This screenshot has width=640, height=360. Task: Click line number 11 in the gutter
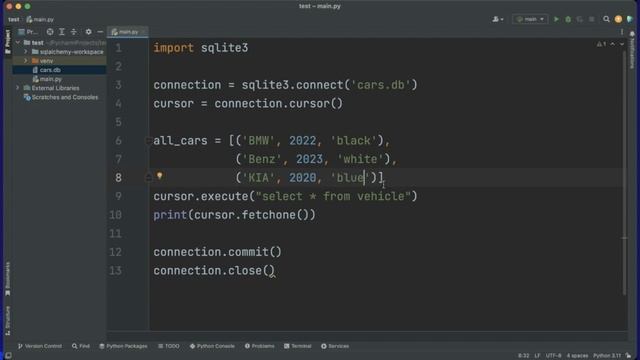[116, 233]
